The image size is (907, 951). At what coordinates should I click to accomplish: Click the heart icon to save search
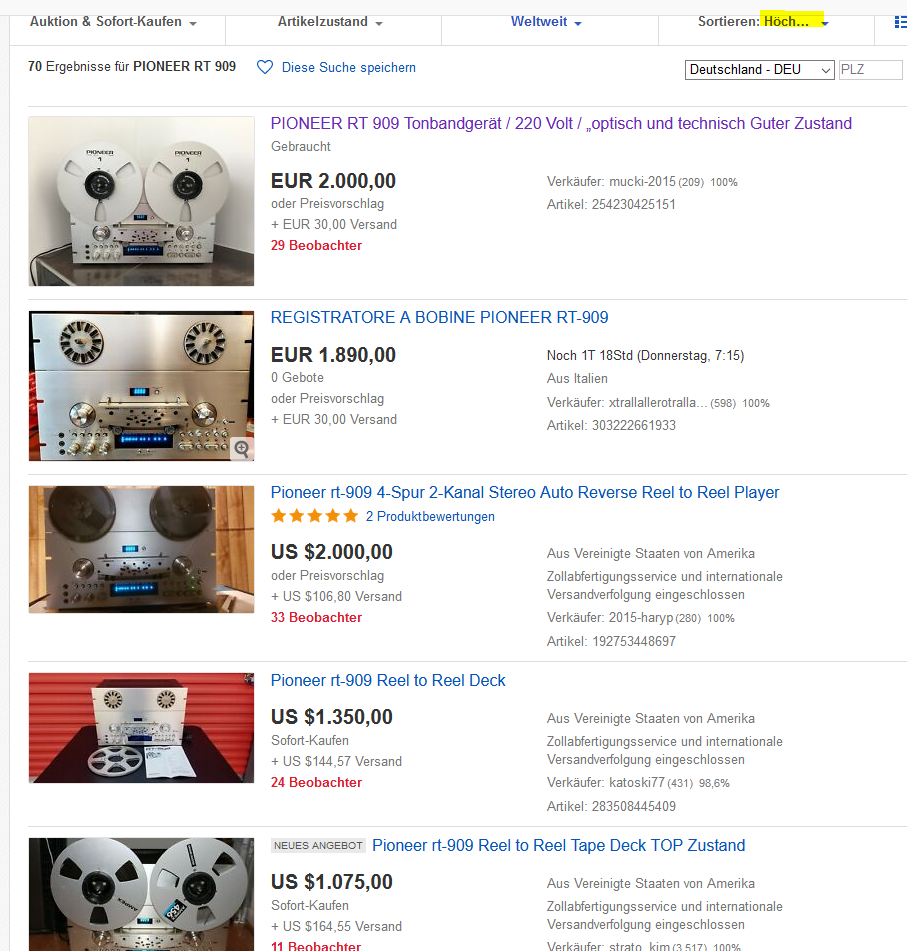pyautogui.click(x=265, y=67)
